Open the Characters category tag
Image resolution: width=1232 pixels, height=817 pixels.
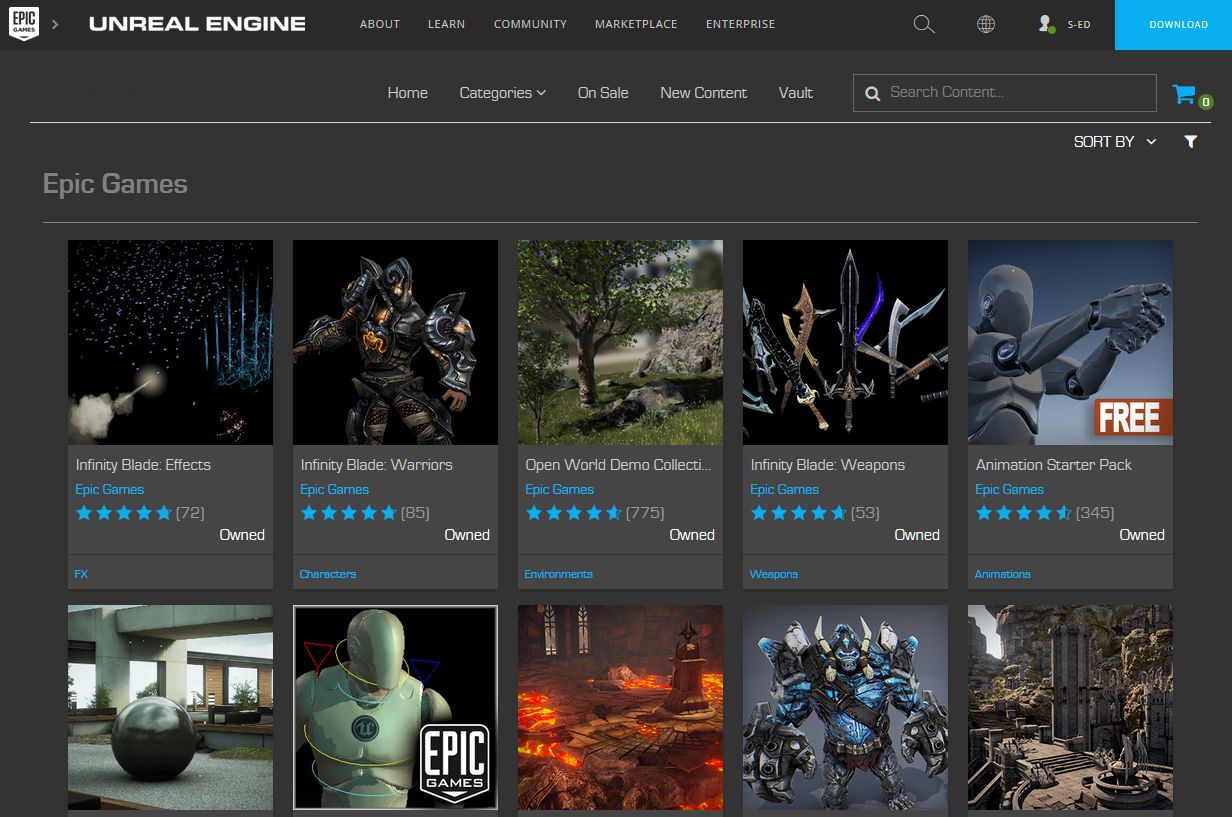pyautogui.click(x=328, y=574)
